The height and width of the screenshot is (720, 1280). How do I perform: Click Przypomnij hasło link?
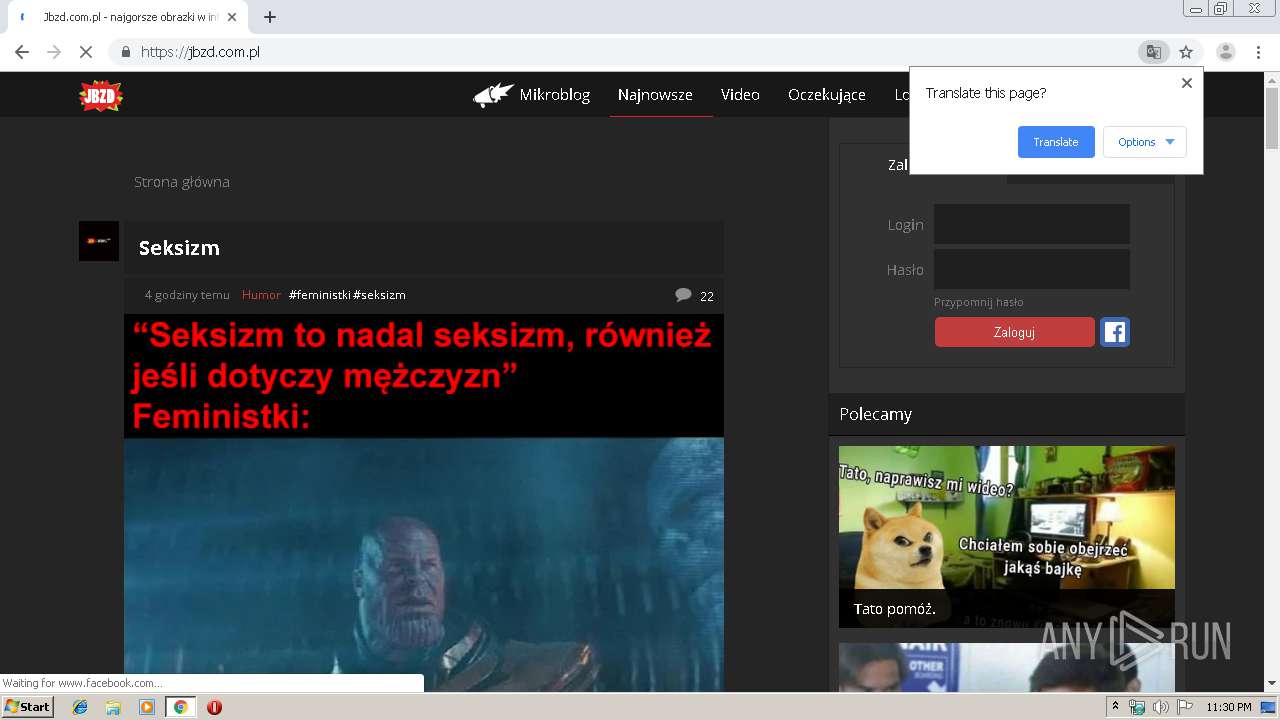point(979,302)
